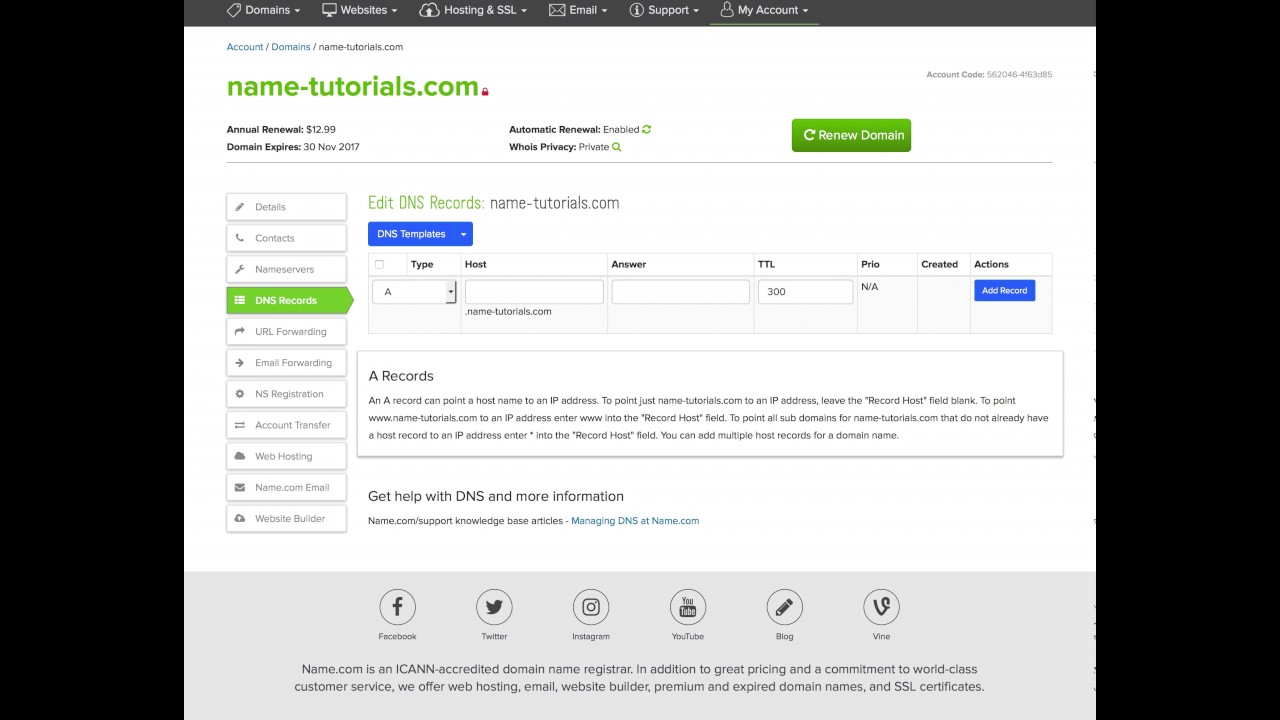Click the Renew Domain button
The height and width of the screenshot is (720, 1280).
click(851, 135)
